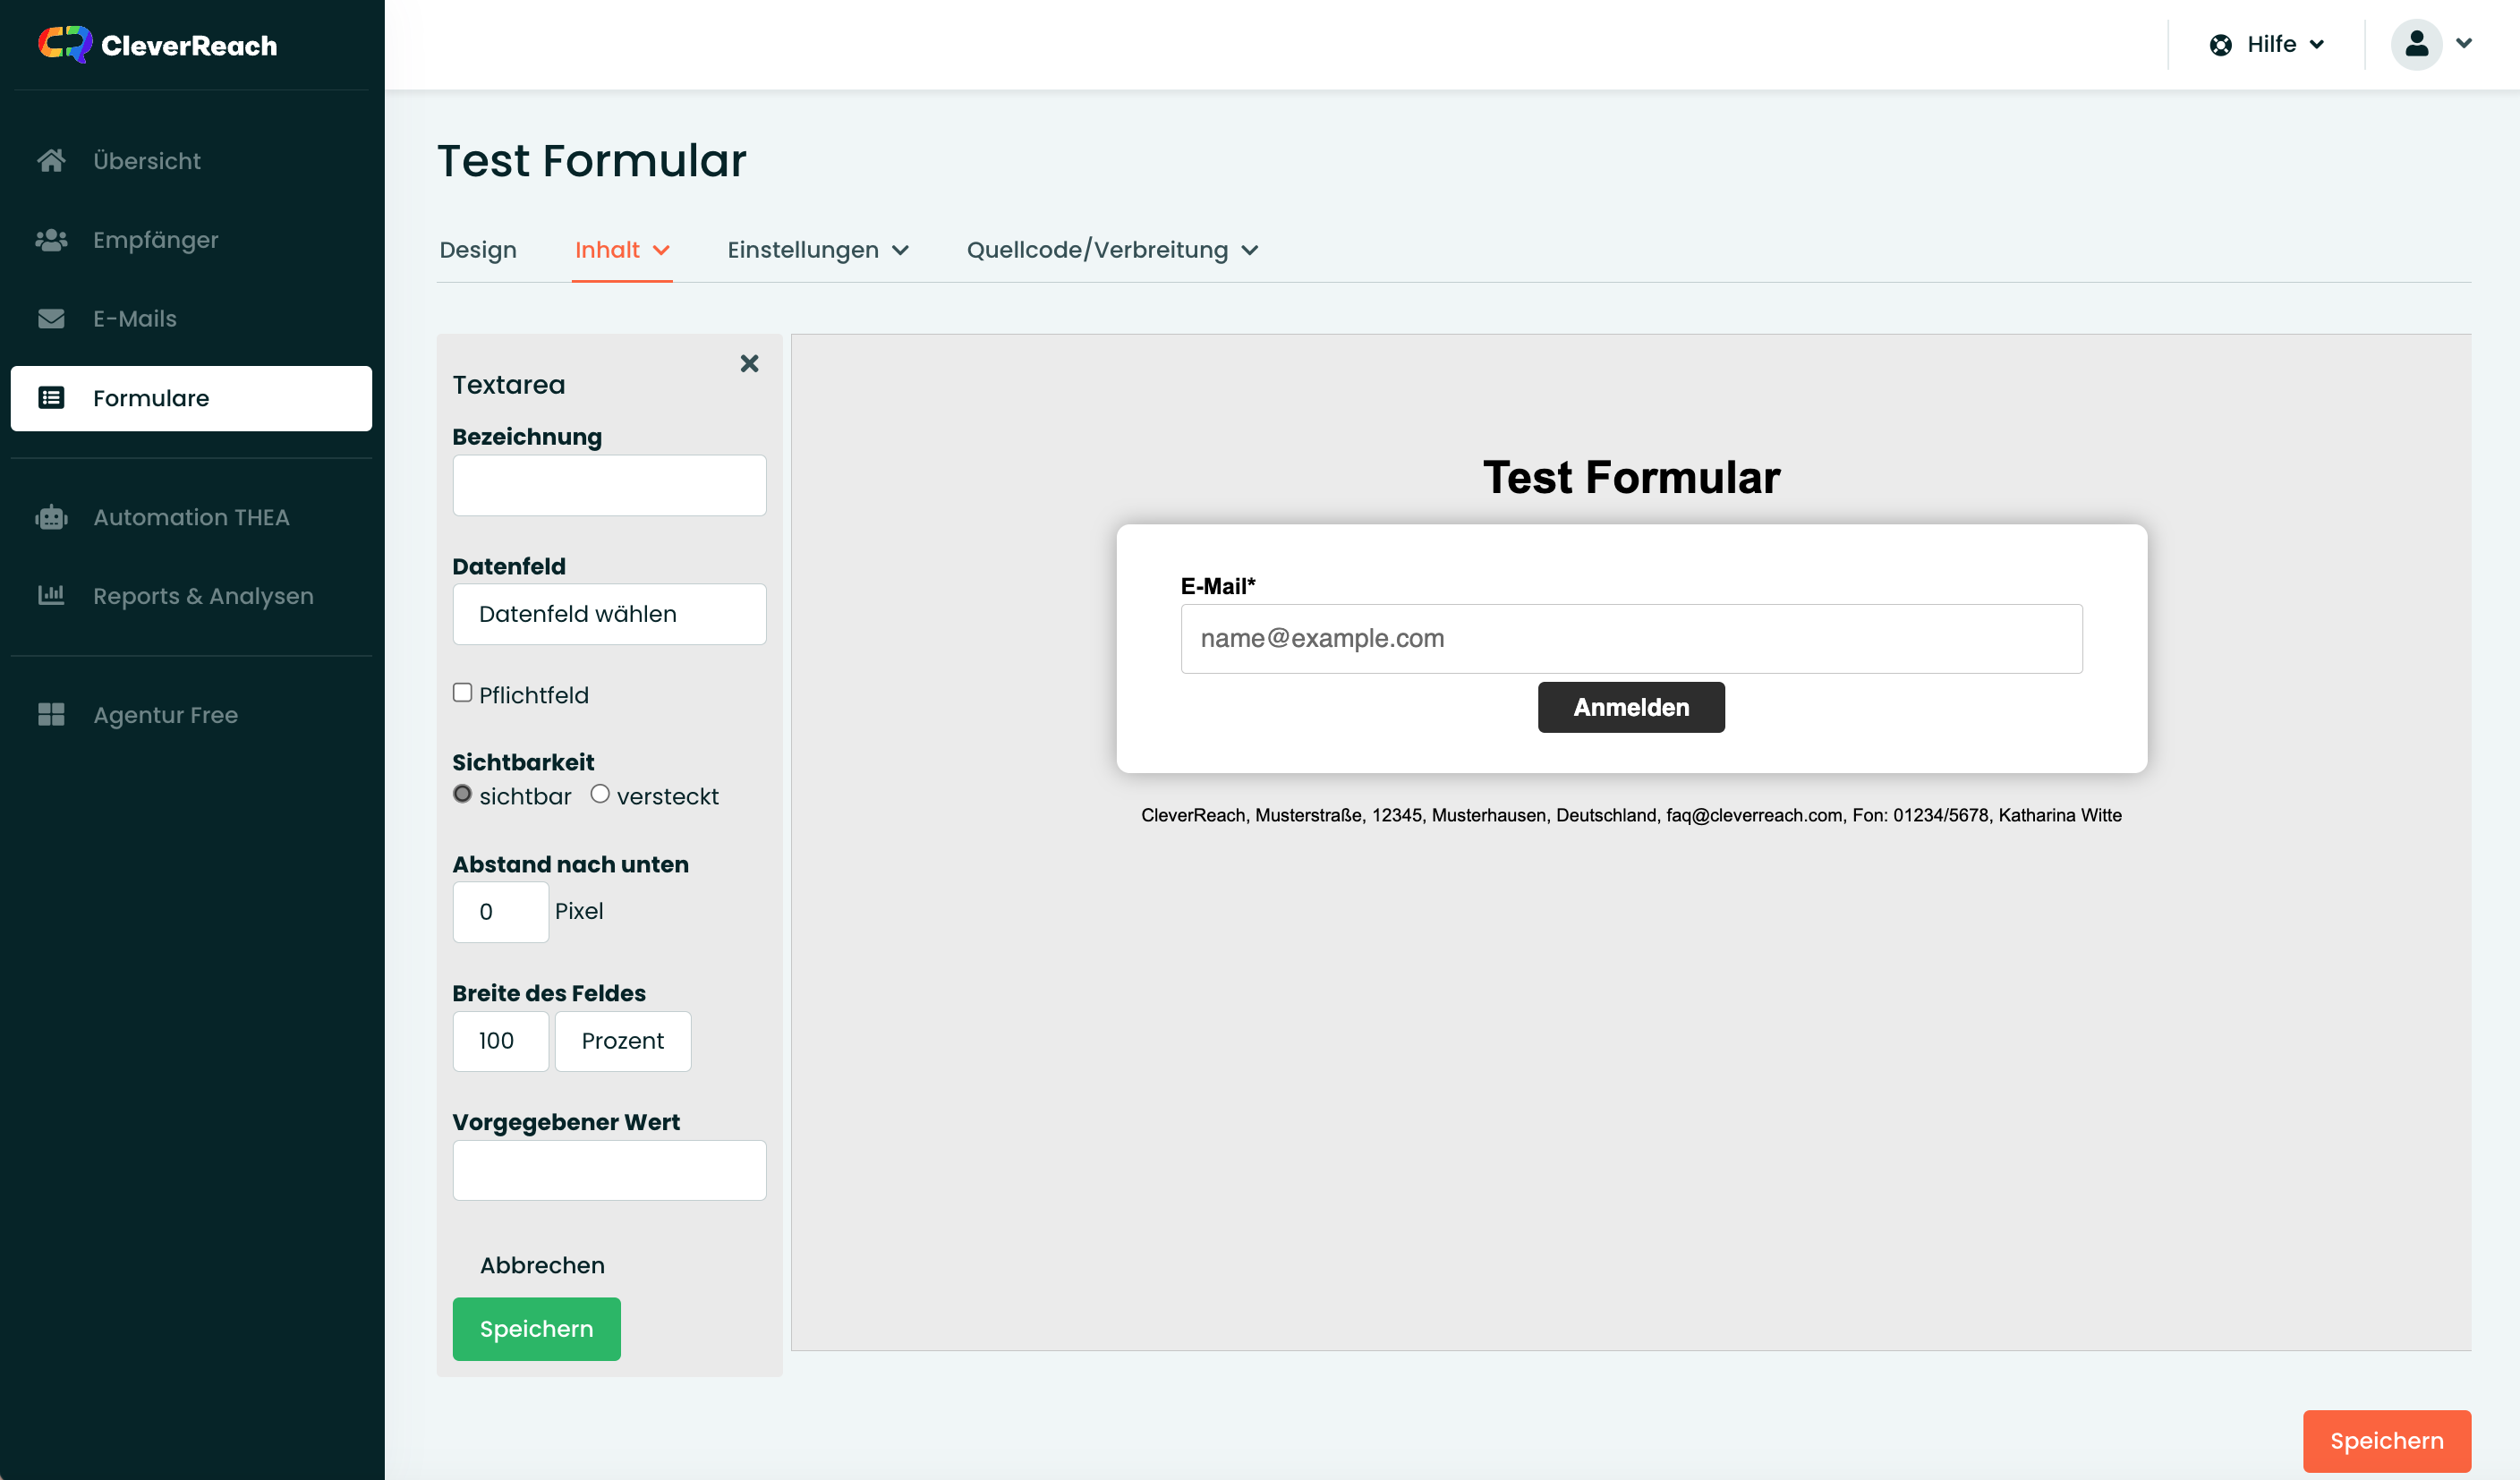Select the versteckt radio option
This screenshot has height=1480, width=2520.
click(x=600, y=794)
